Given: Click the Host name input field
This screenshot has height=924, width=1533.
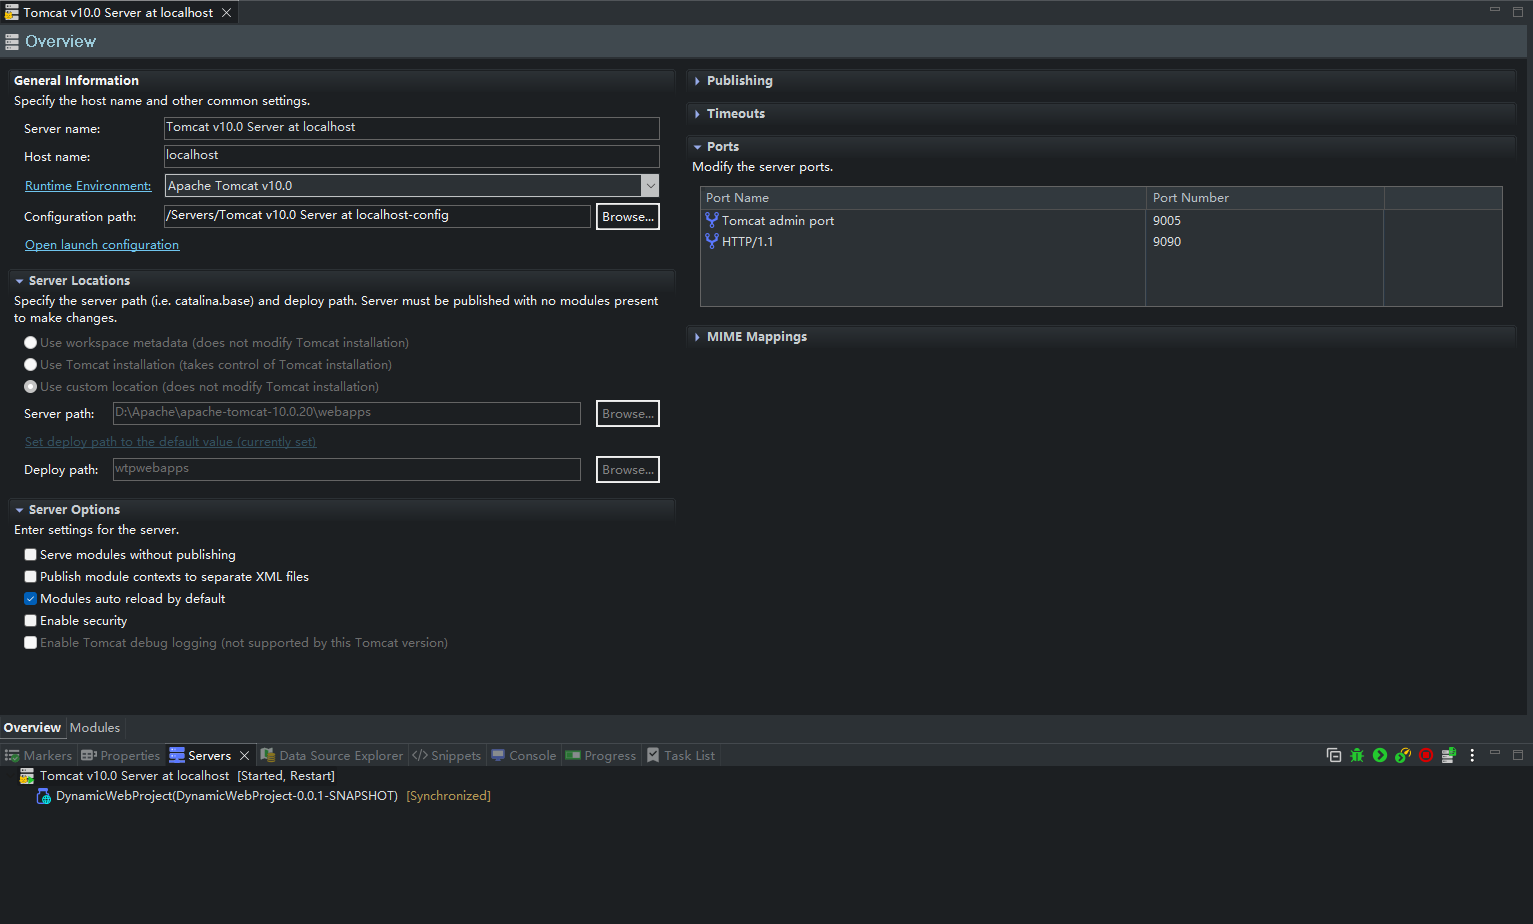Looking at the screenshot, I should pyautogui.click(x=412, y=156).
